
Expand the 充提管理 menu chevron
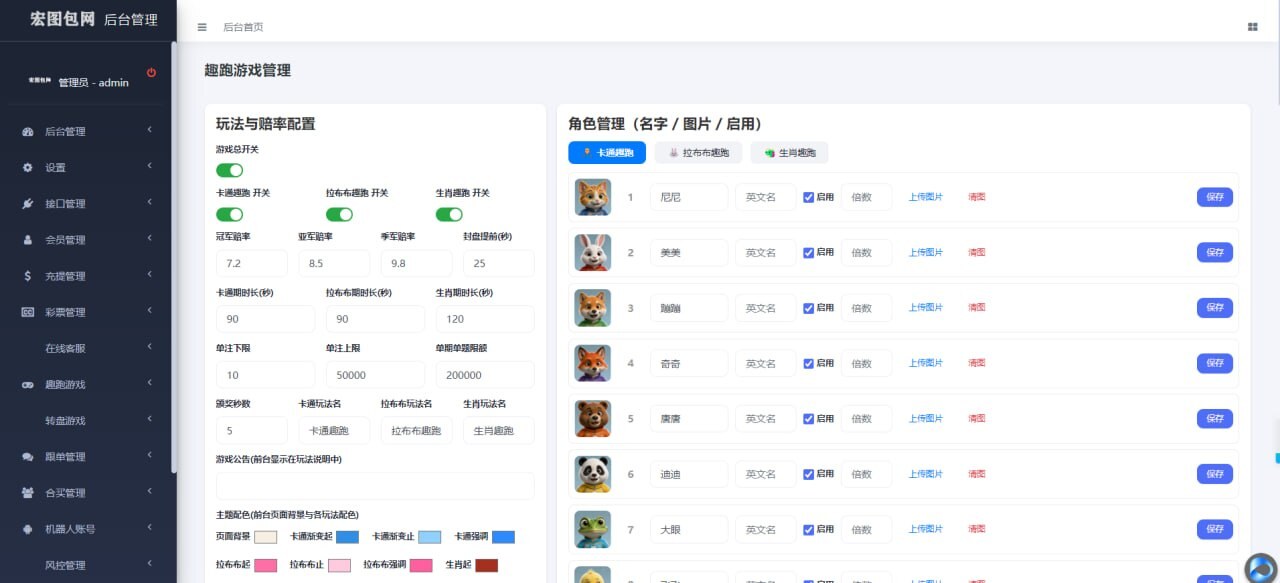click(x=149, y=275)
